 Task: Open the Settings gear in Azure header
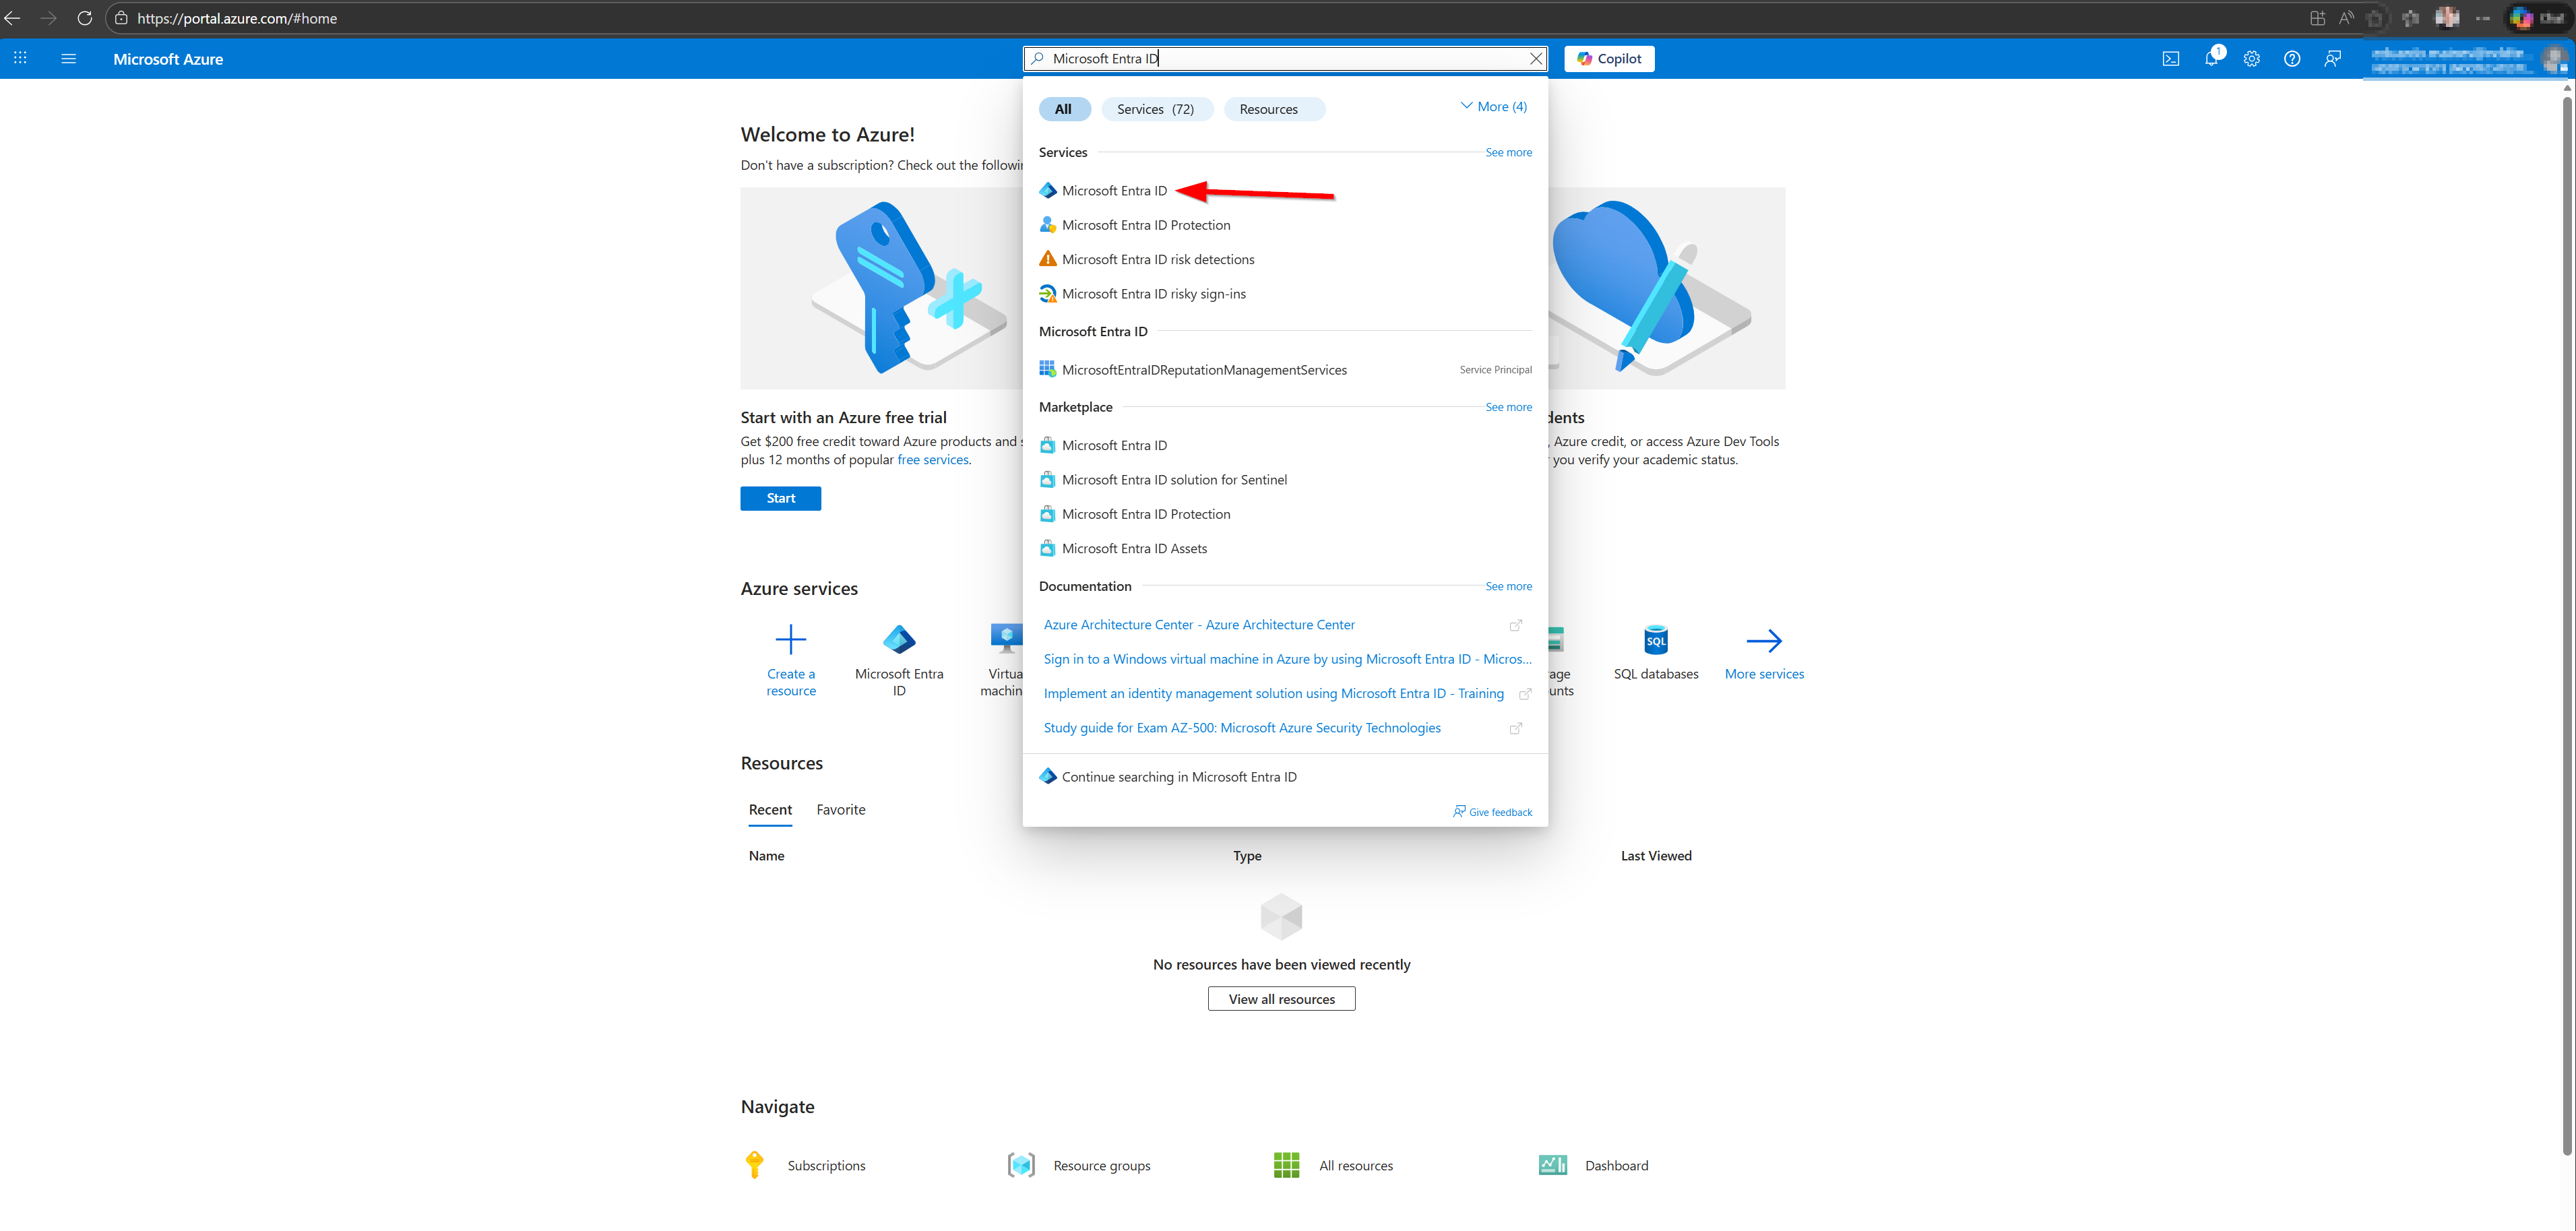(x=2251, y=59)
